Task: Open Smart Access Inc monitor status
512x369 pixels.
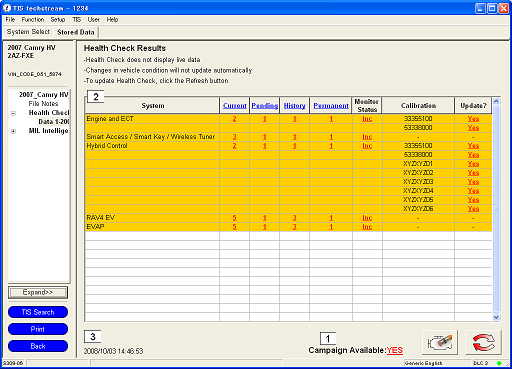Action: click(x=367, y=137)
